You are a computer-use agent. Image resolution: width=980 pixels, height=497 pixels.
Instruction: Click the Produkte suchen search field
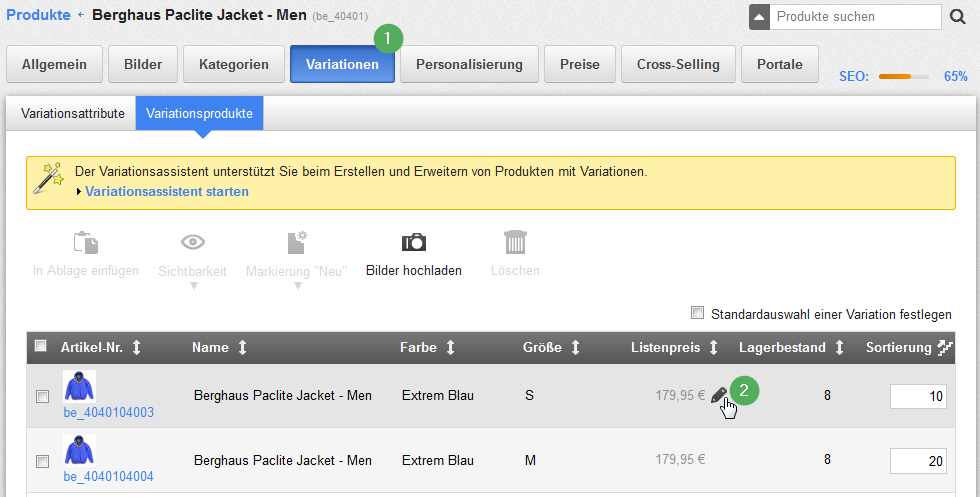pos(855,17)
